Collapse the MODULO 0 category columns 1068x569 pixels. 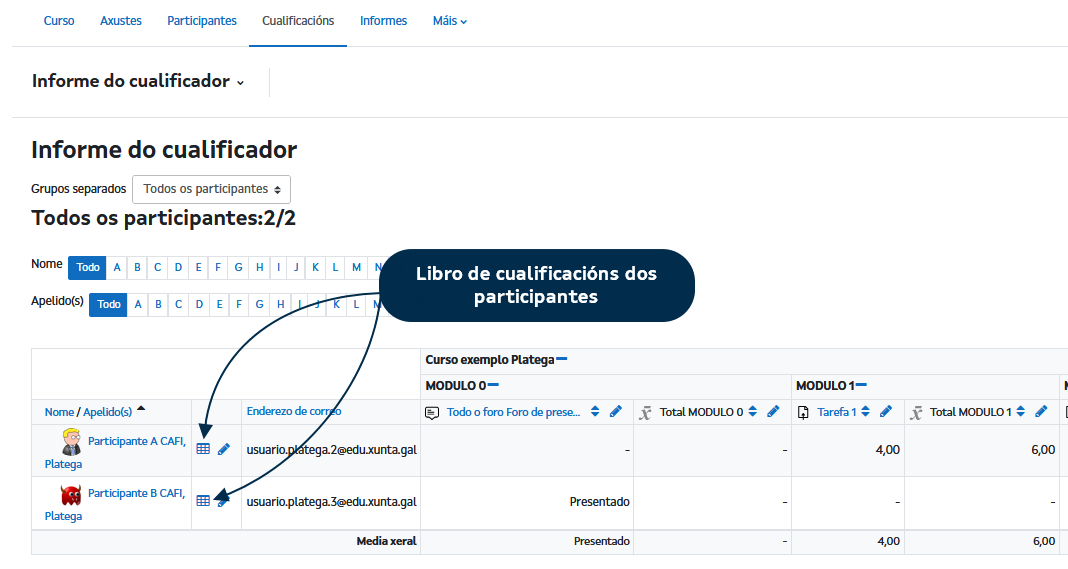click(494, 385)
